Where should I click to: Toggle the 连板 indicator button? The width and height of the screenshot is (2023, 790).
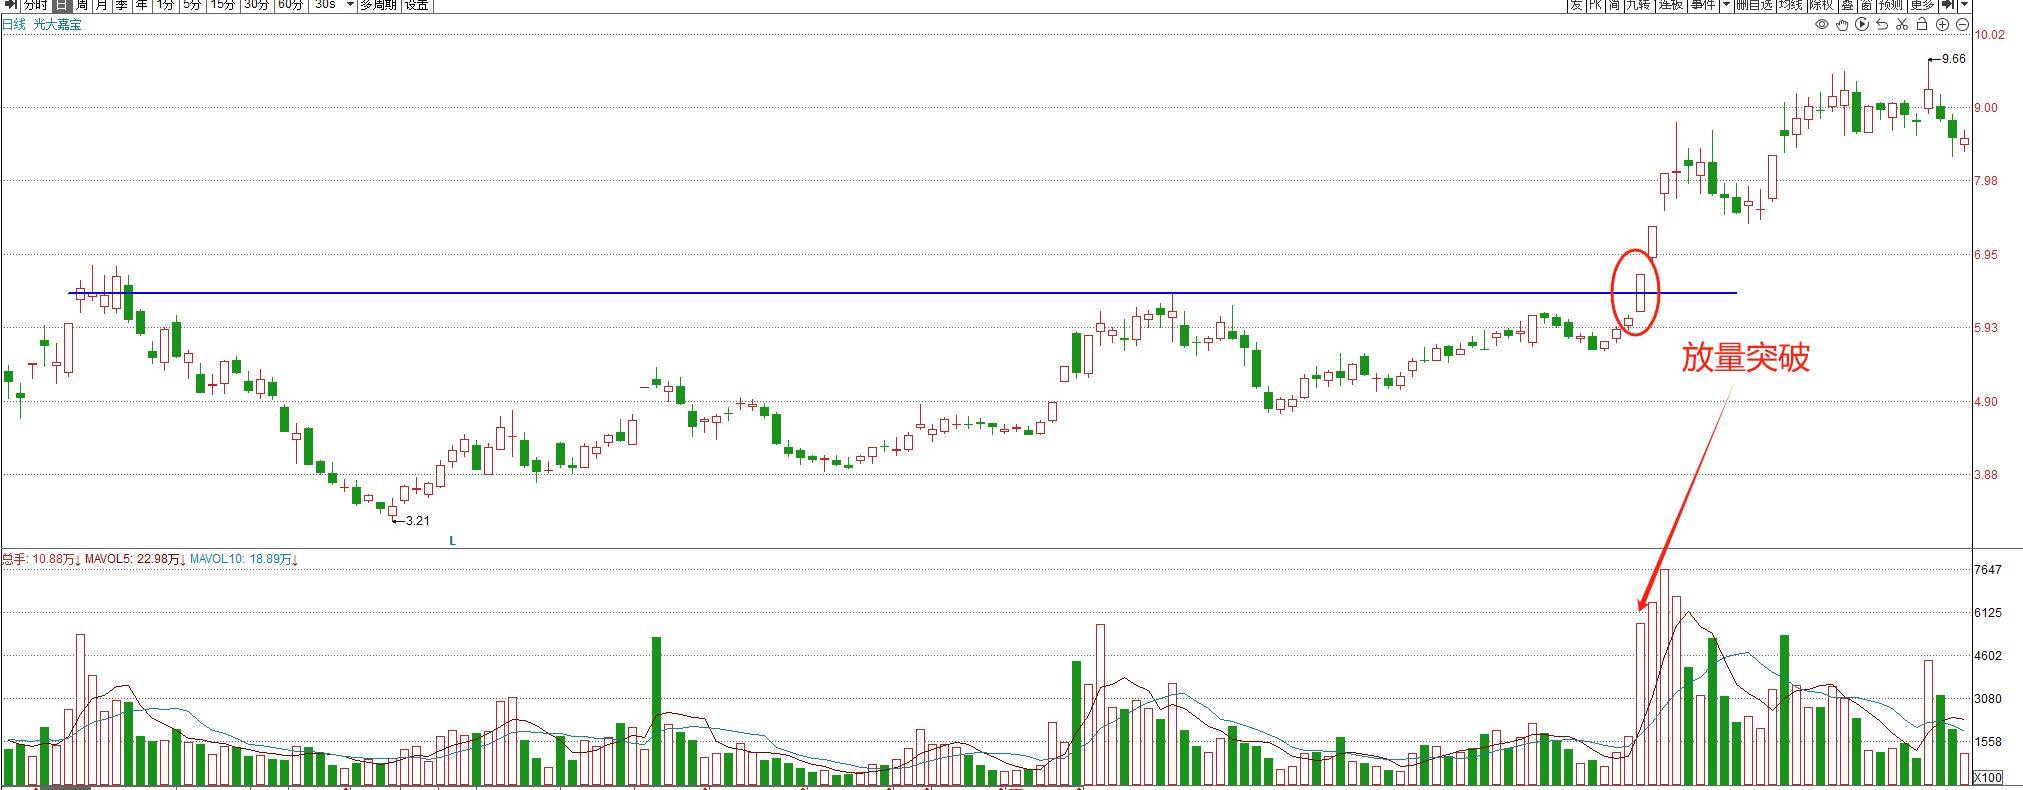click(1671, 5)
